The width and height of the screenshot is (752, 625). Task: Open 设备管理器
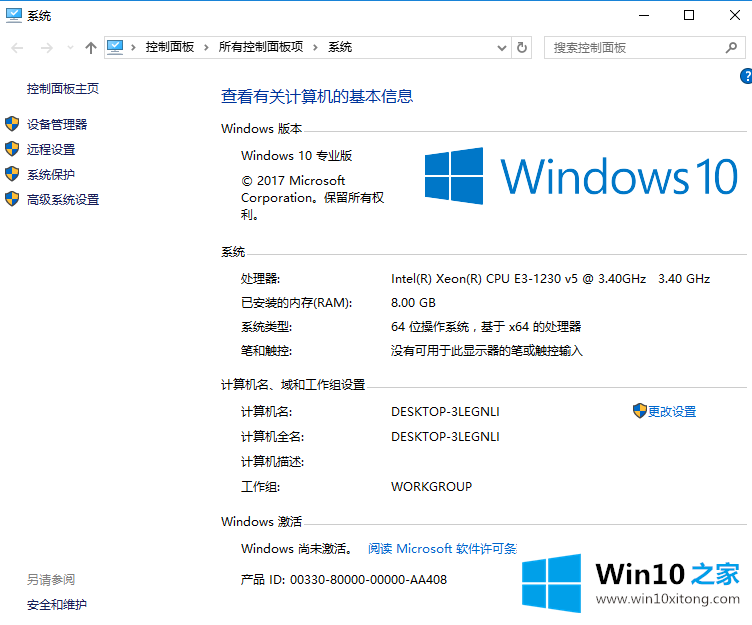(x=57, y=125)
